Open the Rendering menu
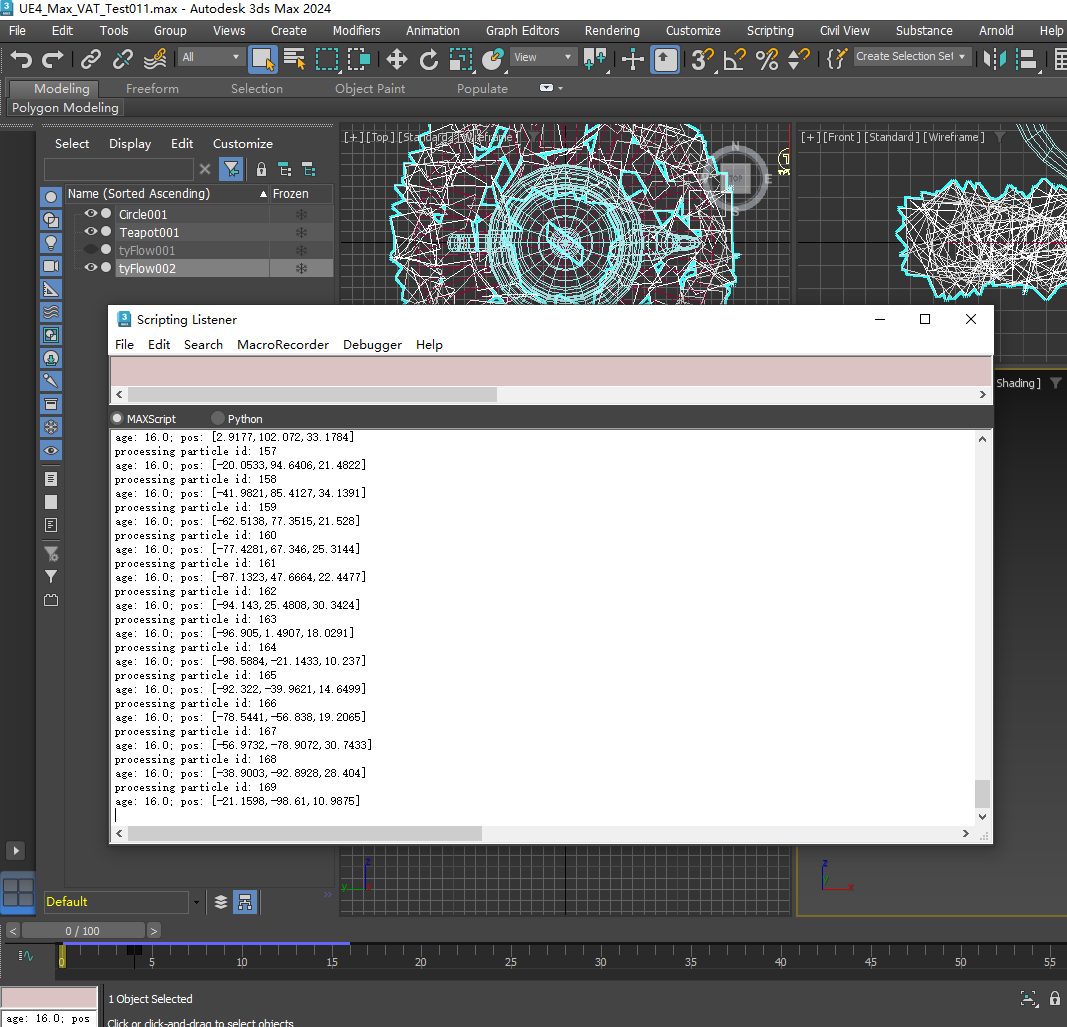Viewport: 1067px width, 1027px height. coord(612,31)
